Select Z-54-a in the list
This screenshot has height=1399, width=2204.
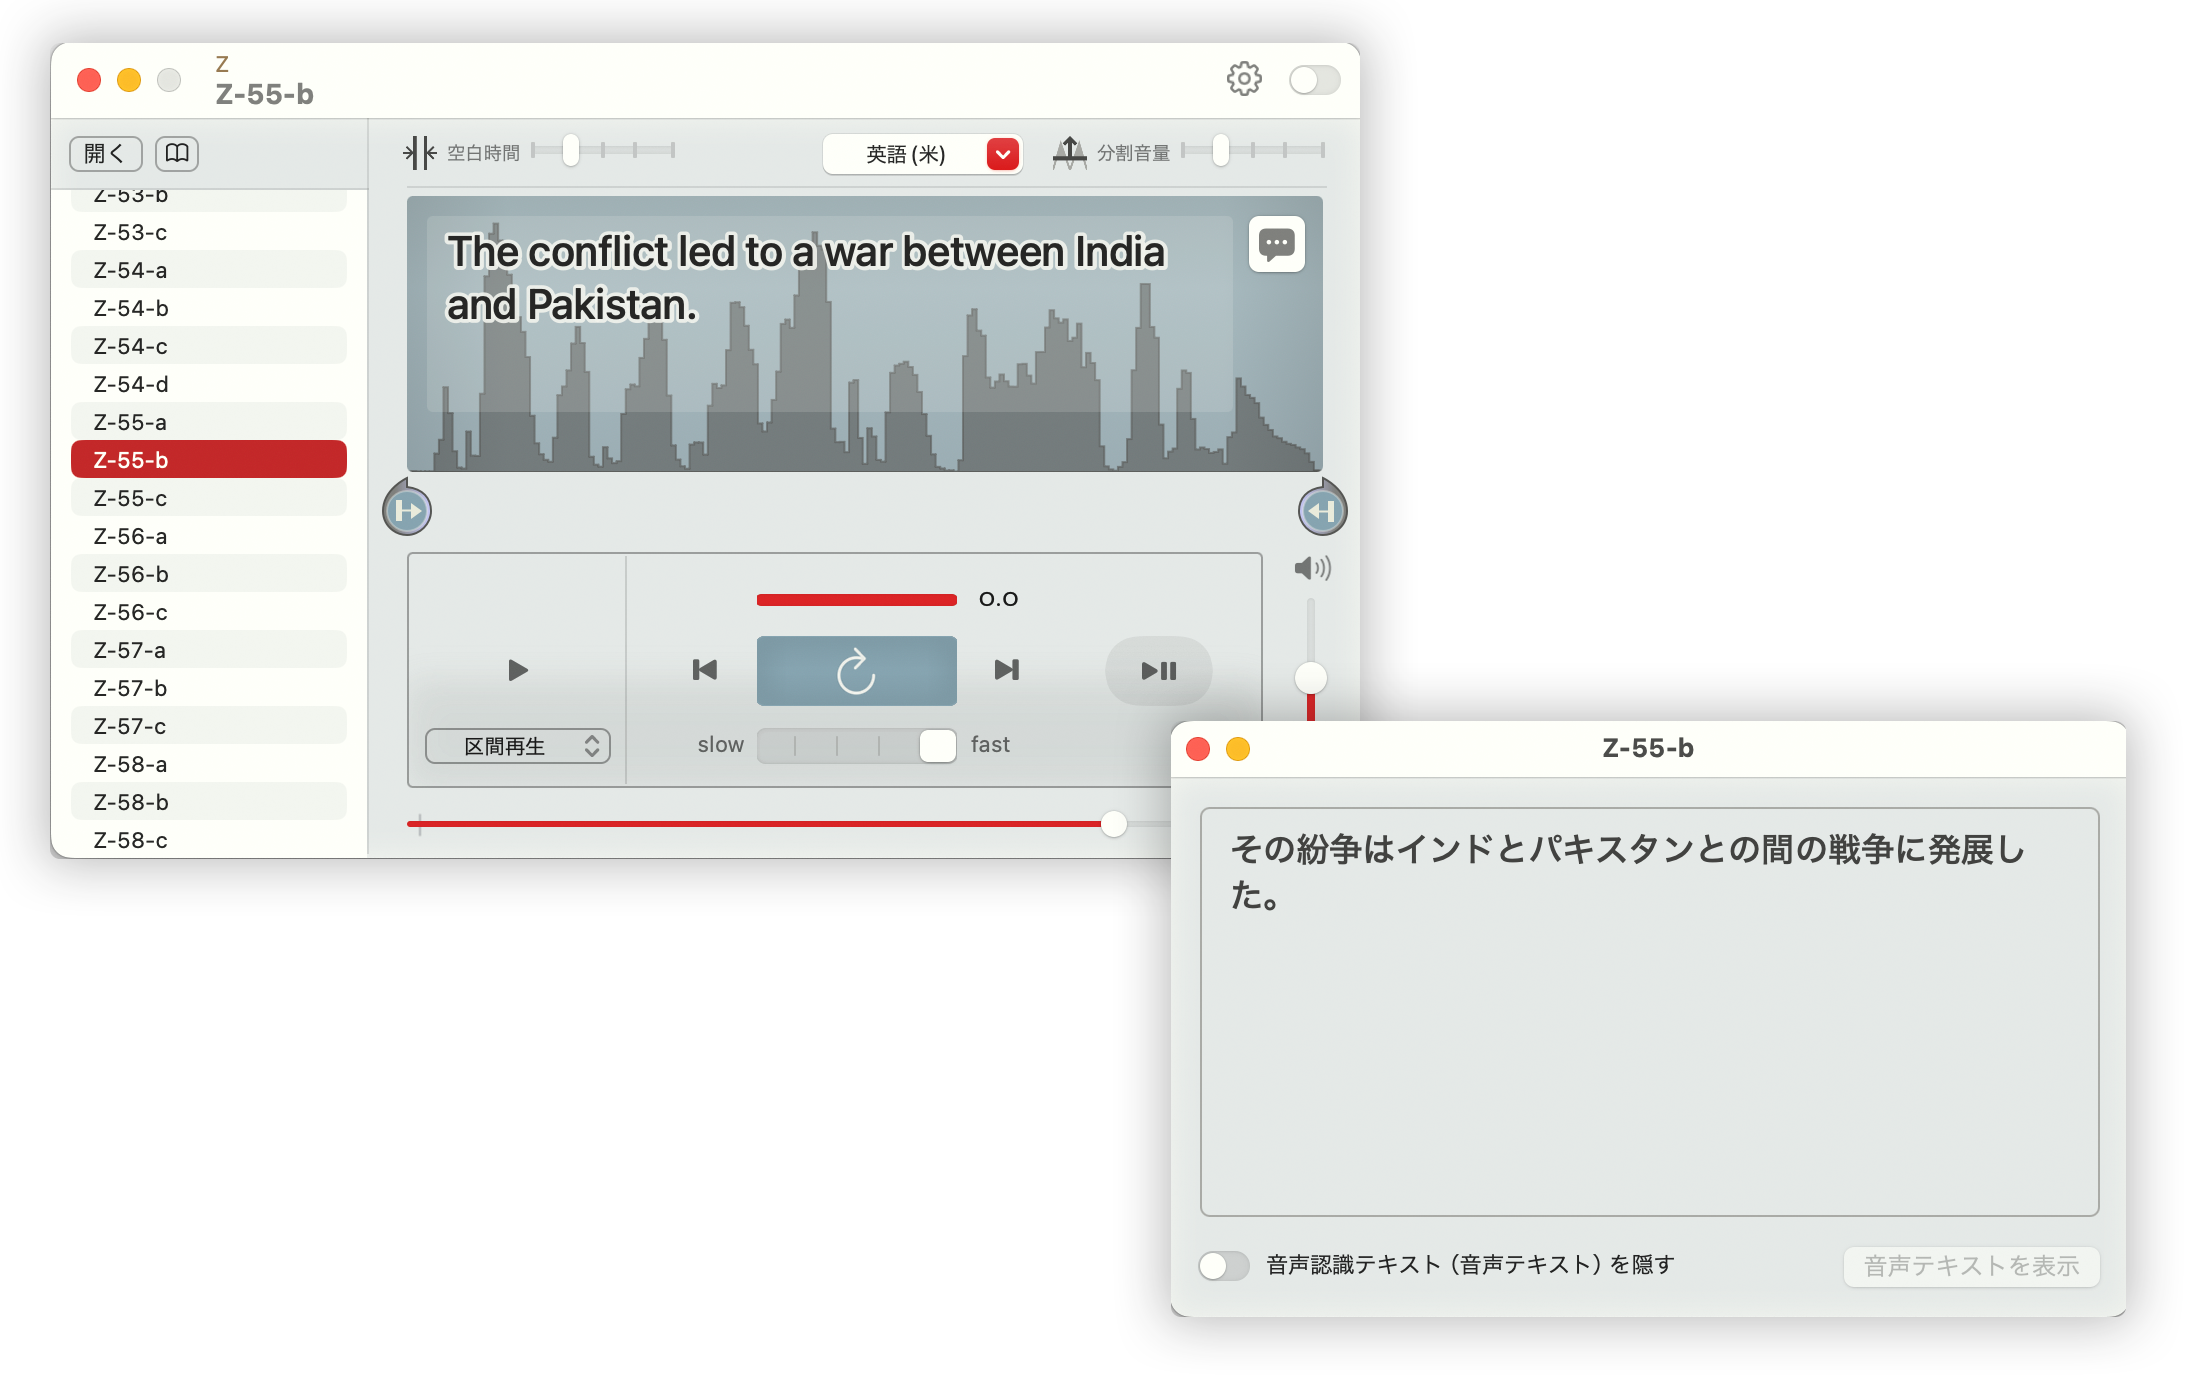209,270
